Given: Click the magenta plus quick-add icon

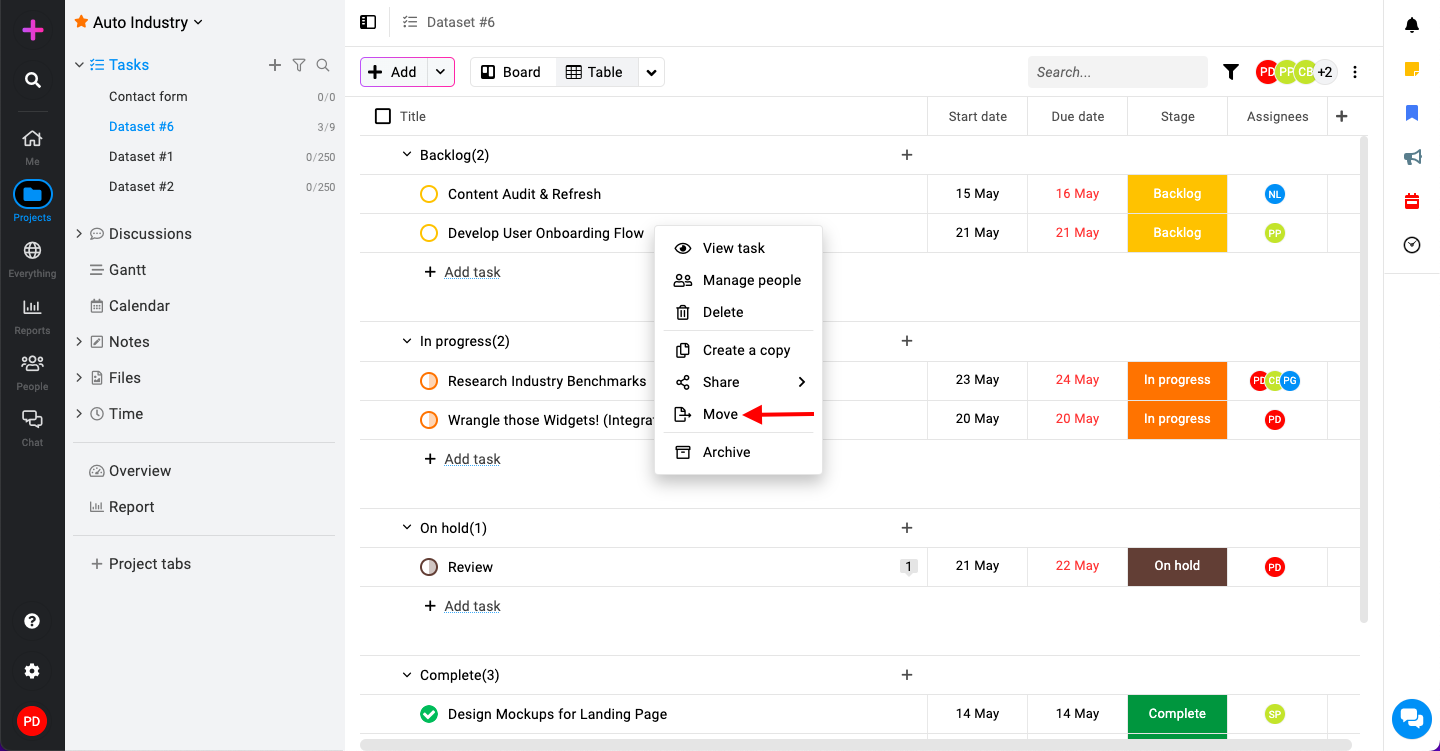Looking at the screenshot, I should tap(33, 30).
